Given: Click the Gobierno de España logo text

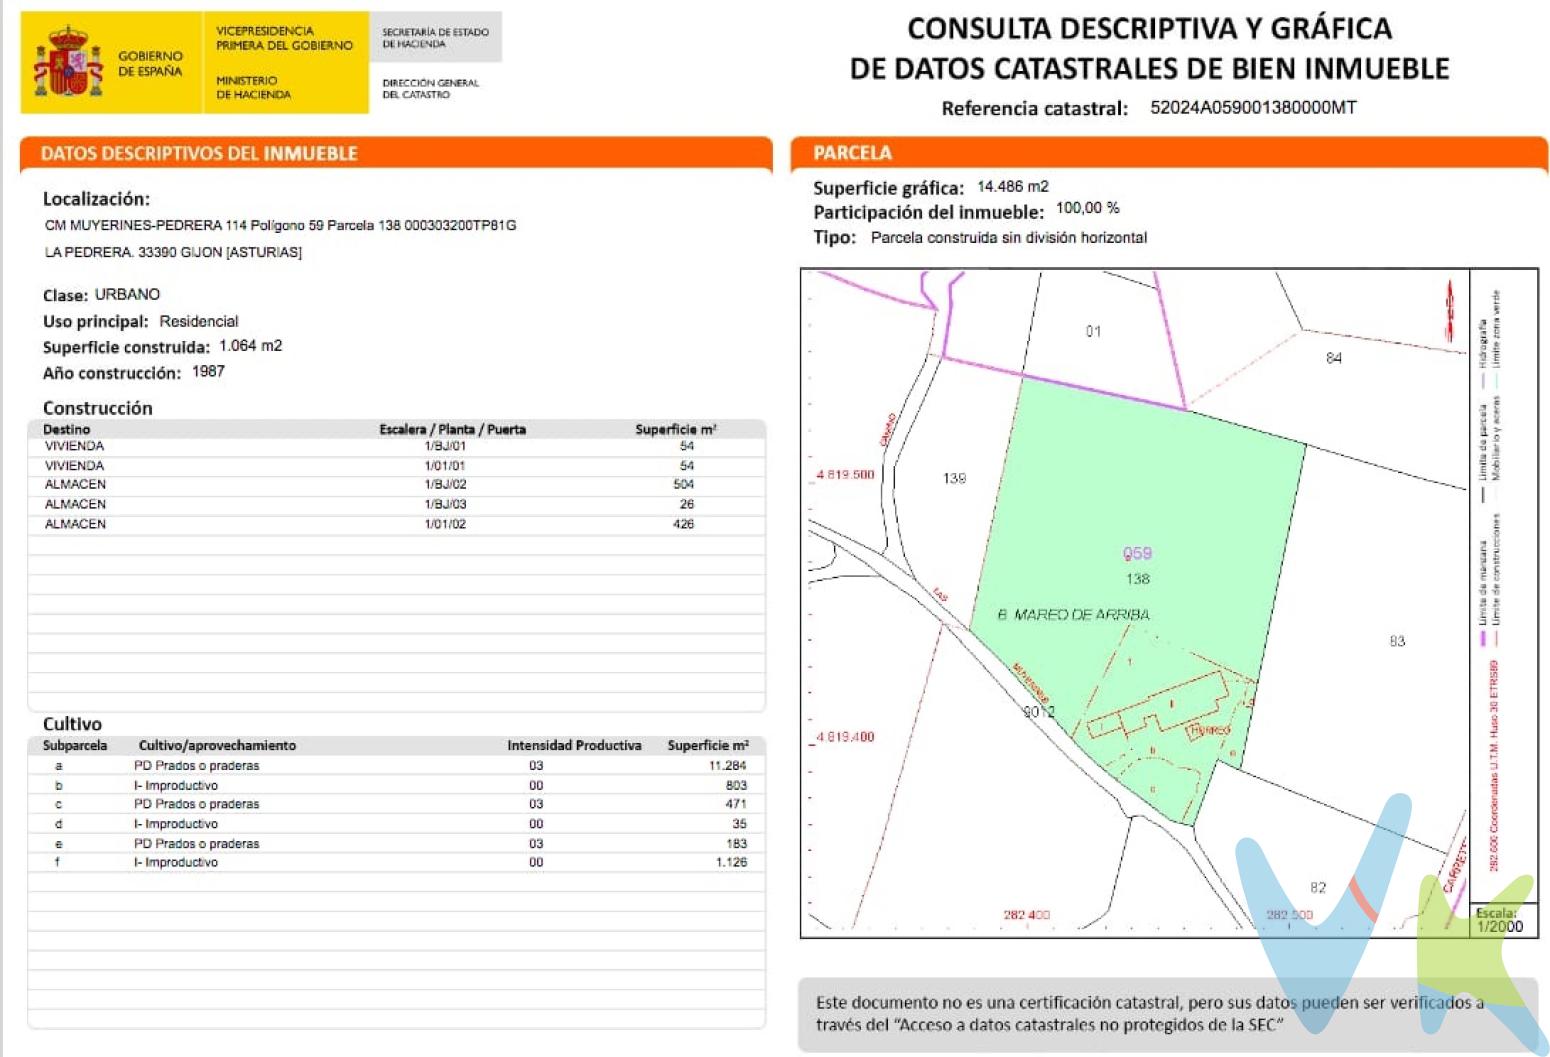Looking at the screenshot, I should click(150, 64).
